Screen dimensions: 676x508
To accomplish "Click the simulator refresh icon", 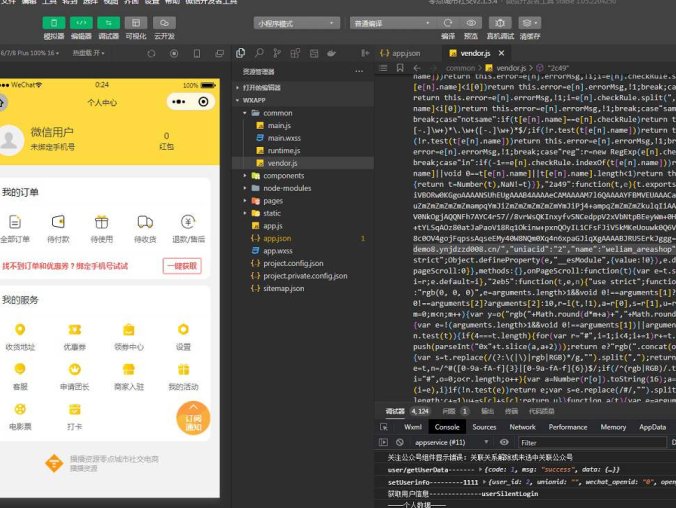I will coord(151,53).
